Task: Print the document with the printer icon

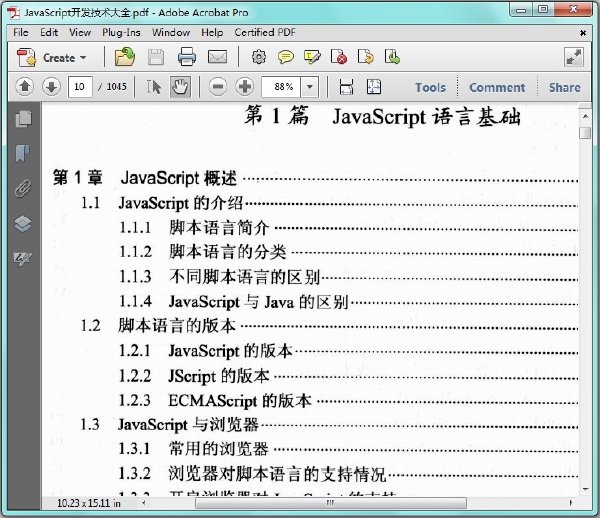Action: click(x=187, y=57)
